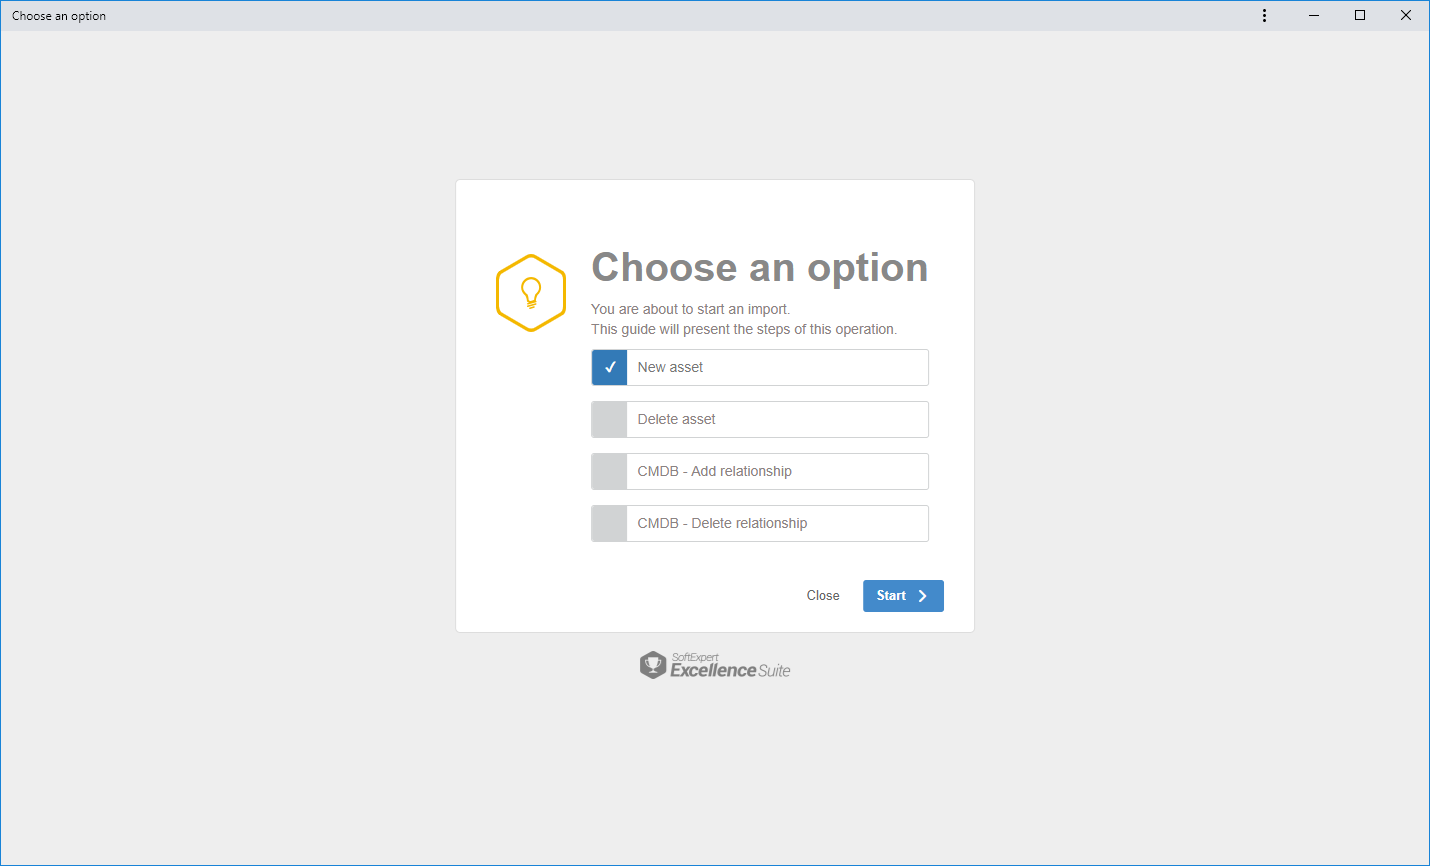The image size is (1430, 866).
Task: Click the white checkmark on New asset
Action: [610, 367]
